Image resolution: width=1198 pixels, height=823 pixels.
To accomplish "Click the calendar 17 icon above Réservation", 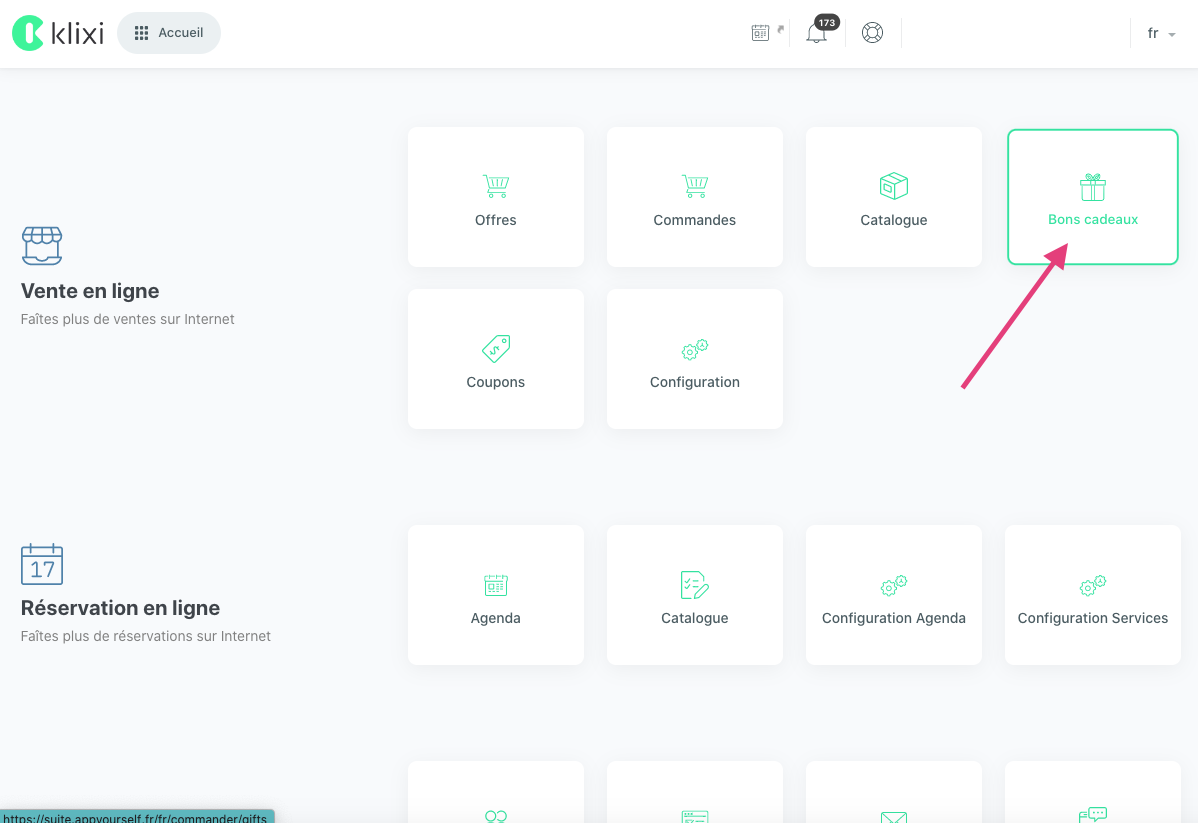I will (x=42, y=564).
